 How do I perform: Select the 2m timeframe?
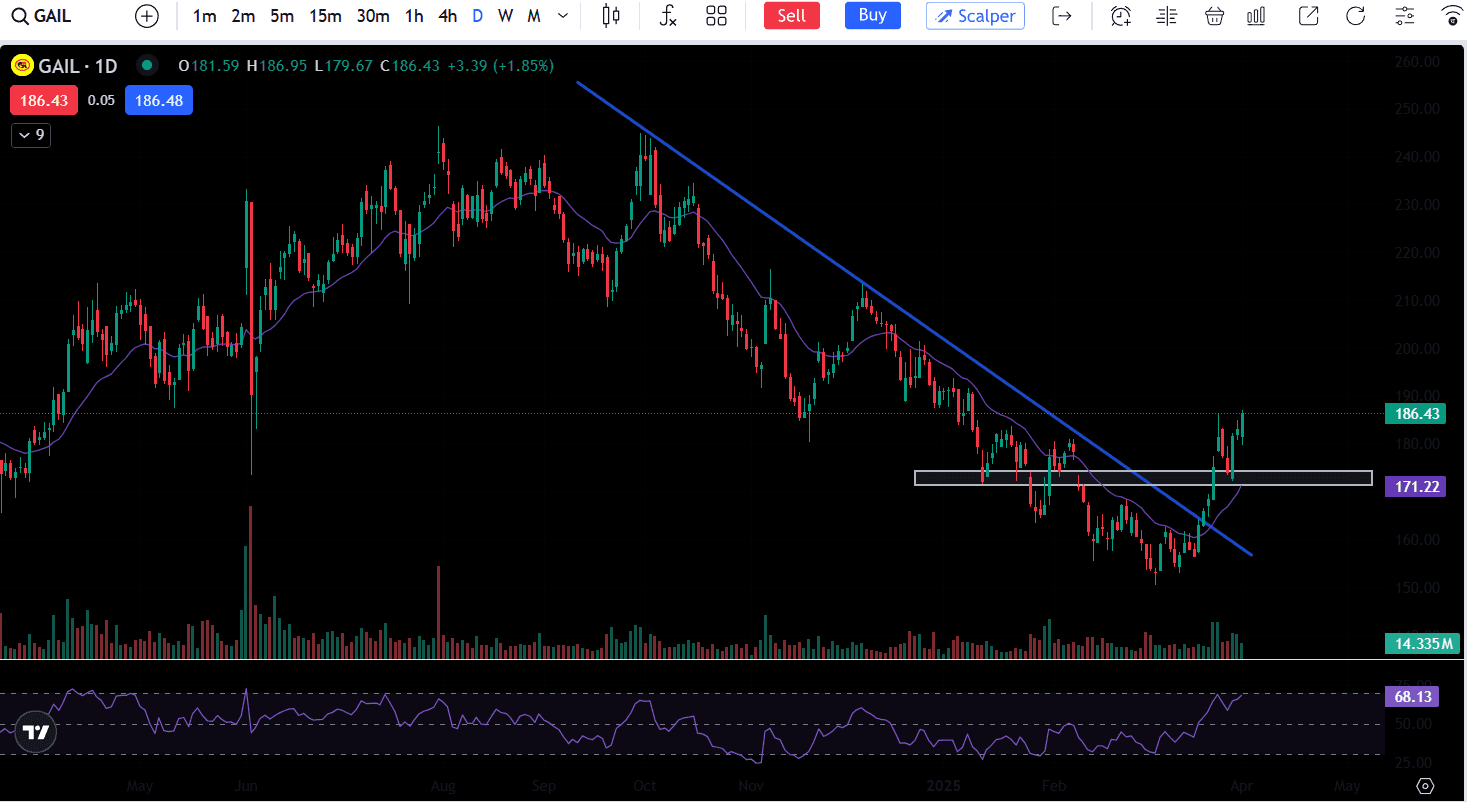point(243,16)
